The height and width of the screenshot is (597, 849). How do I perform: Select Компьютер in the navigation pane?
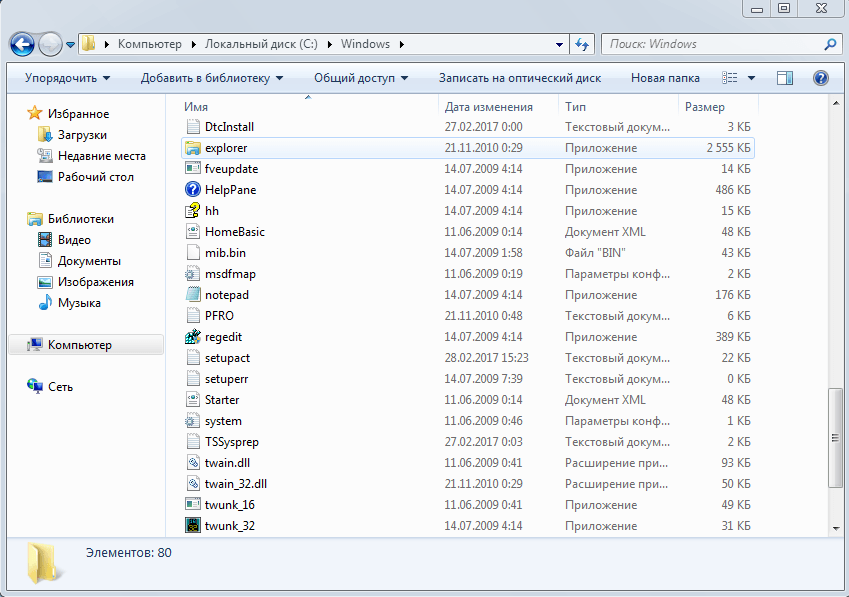80,345
